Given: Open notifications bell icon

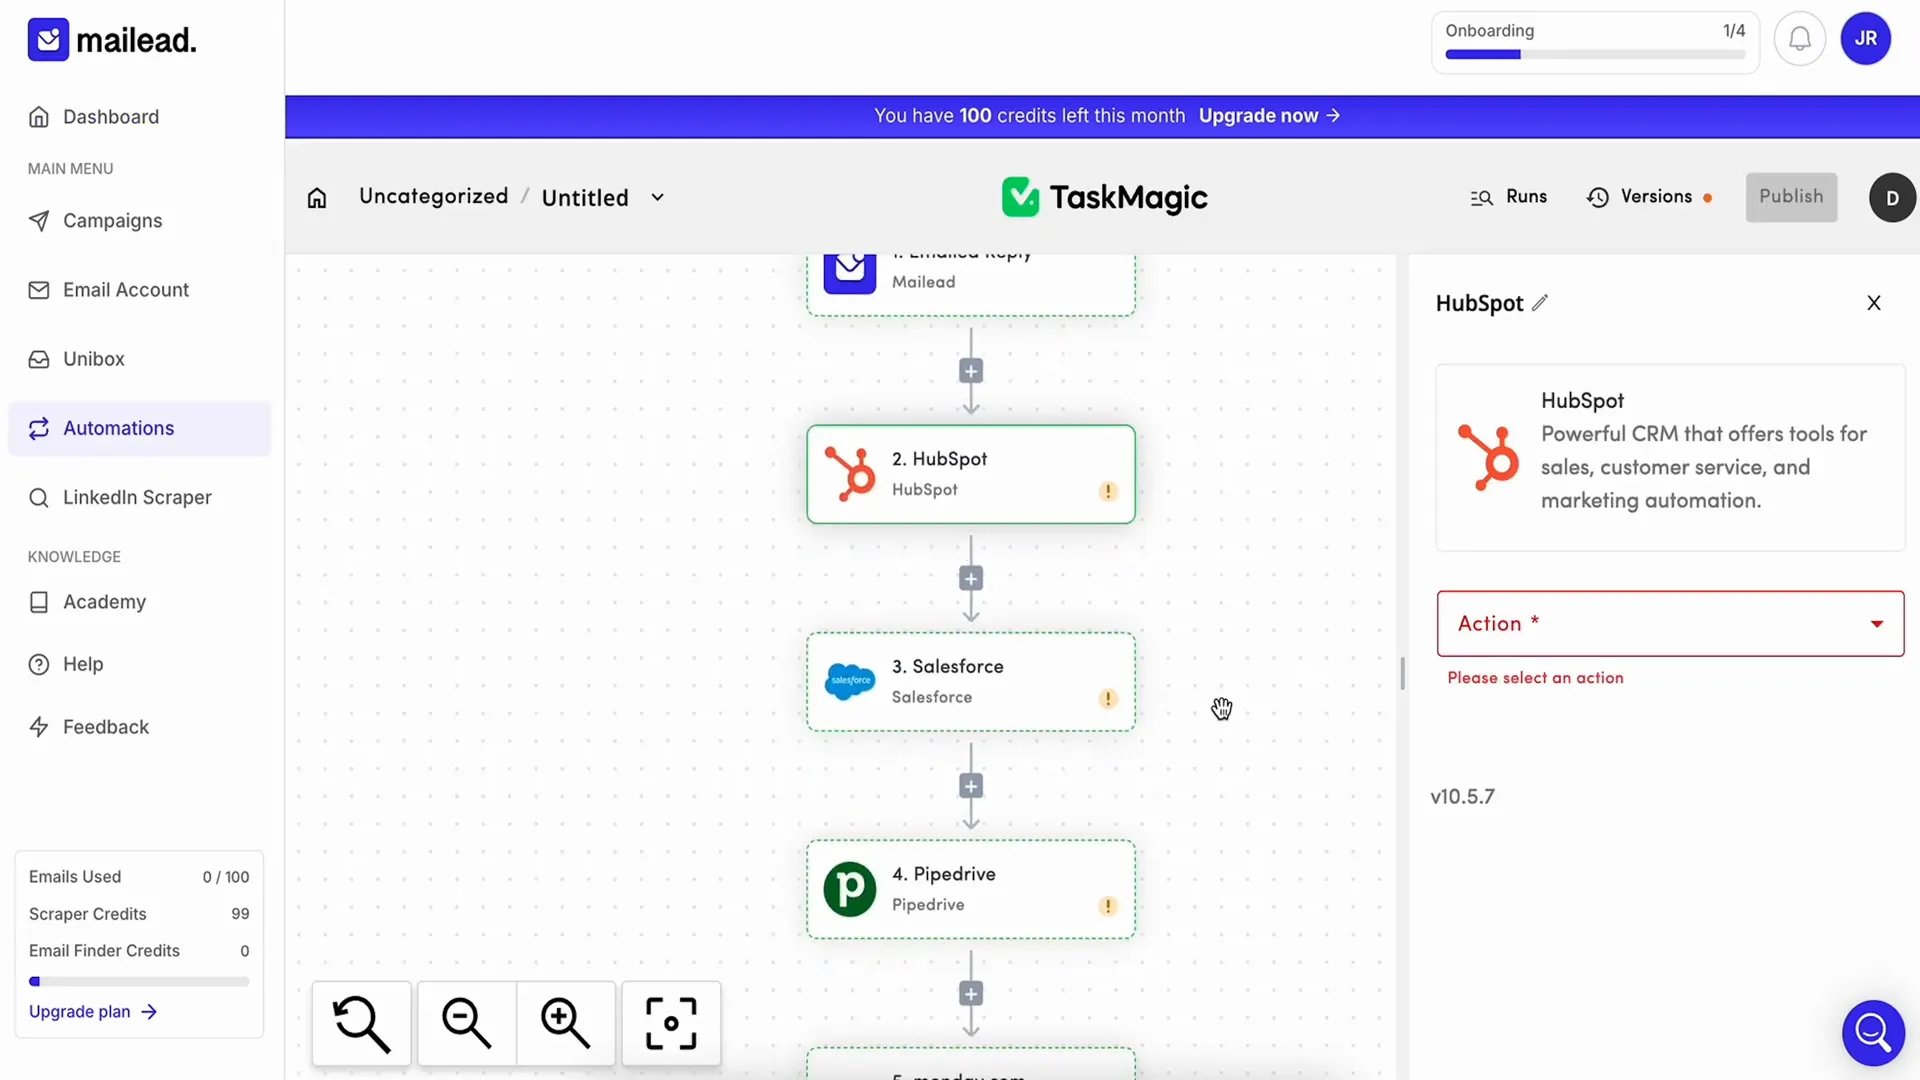Looking at the screenshot, I should coord(1799,39).
